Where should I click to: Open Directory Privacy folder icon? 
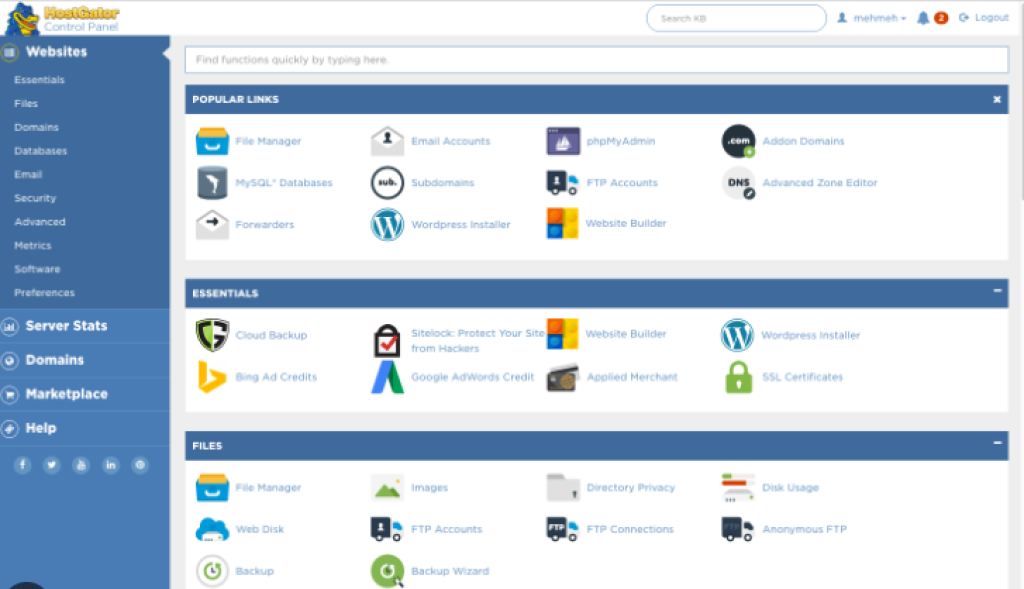click(x=562, y=487)
